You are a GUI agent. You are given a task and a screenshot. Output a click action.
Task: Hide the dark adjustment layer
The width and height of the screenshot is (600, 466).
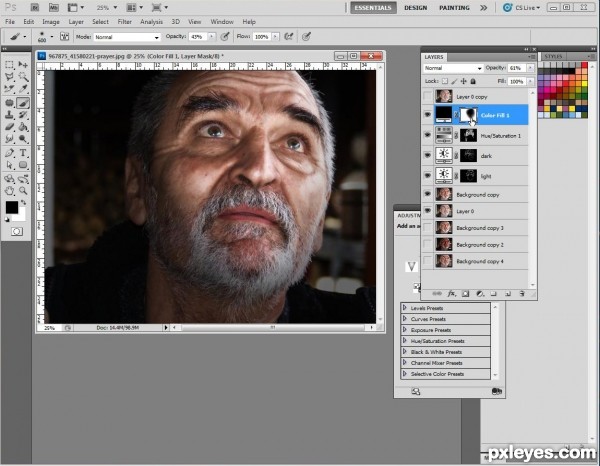427,155
